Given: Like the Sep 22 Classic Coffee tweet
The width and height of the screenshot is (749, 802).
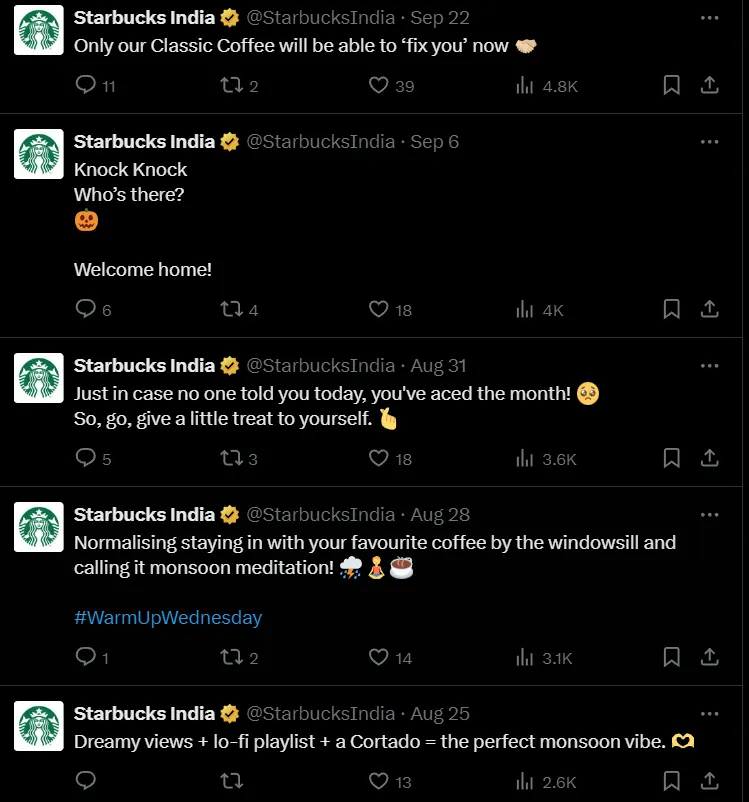Looking at the screenshot, I should tap(379, 85).
